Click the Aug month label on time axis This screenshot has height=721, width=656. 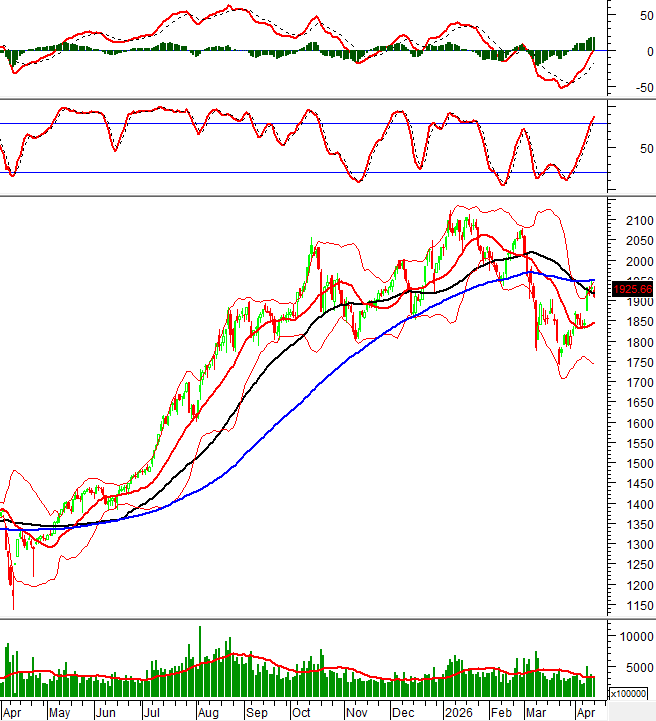[x=207, y=713]
